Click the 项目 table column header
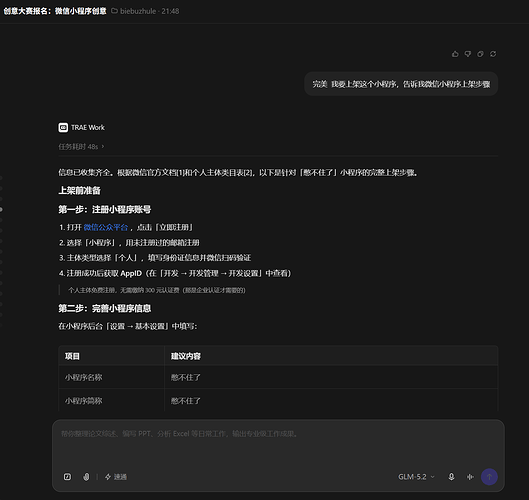The width and height of the screenshot is (529, 500). (72, 356)
